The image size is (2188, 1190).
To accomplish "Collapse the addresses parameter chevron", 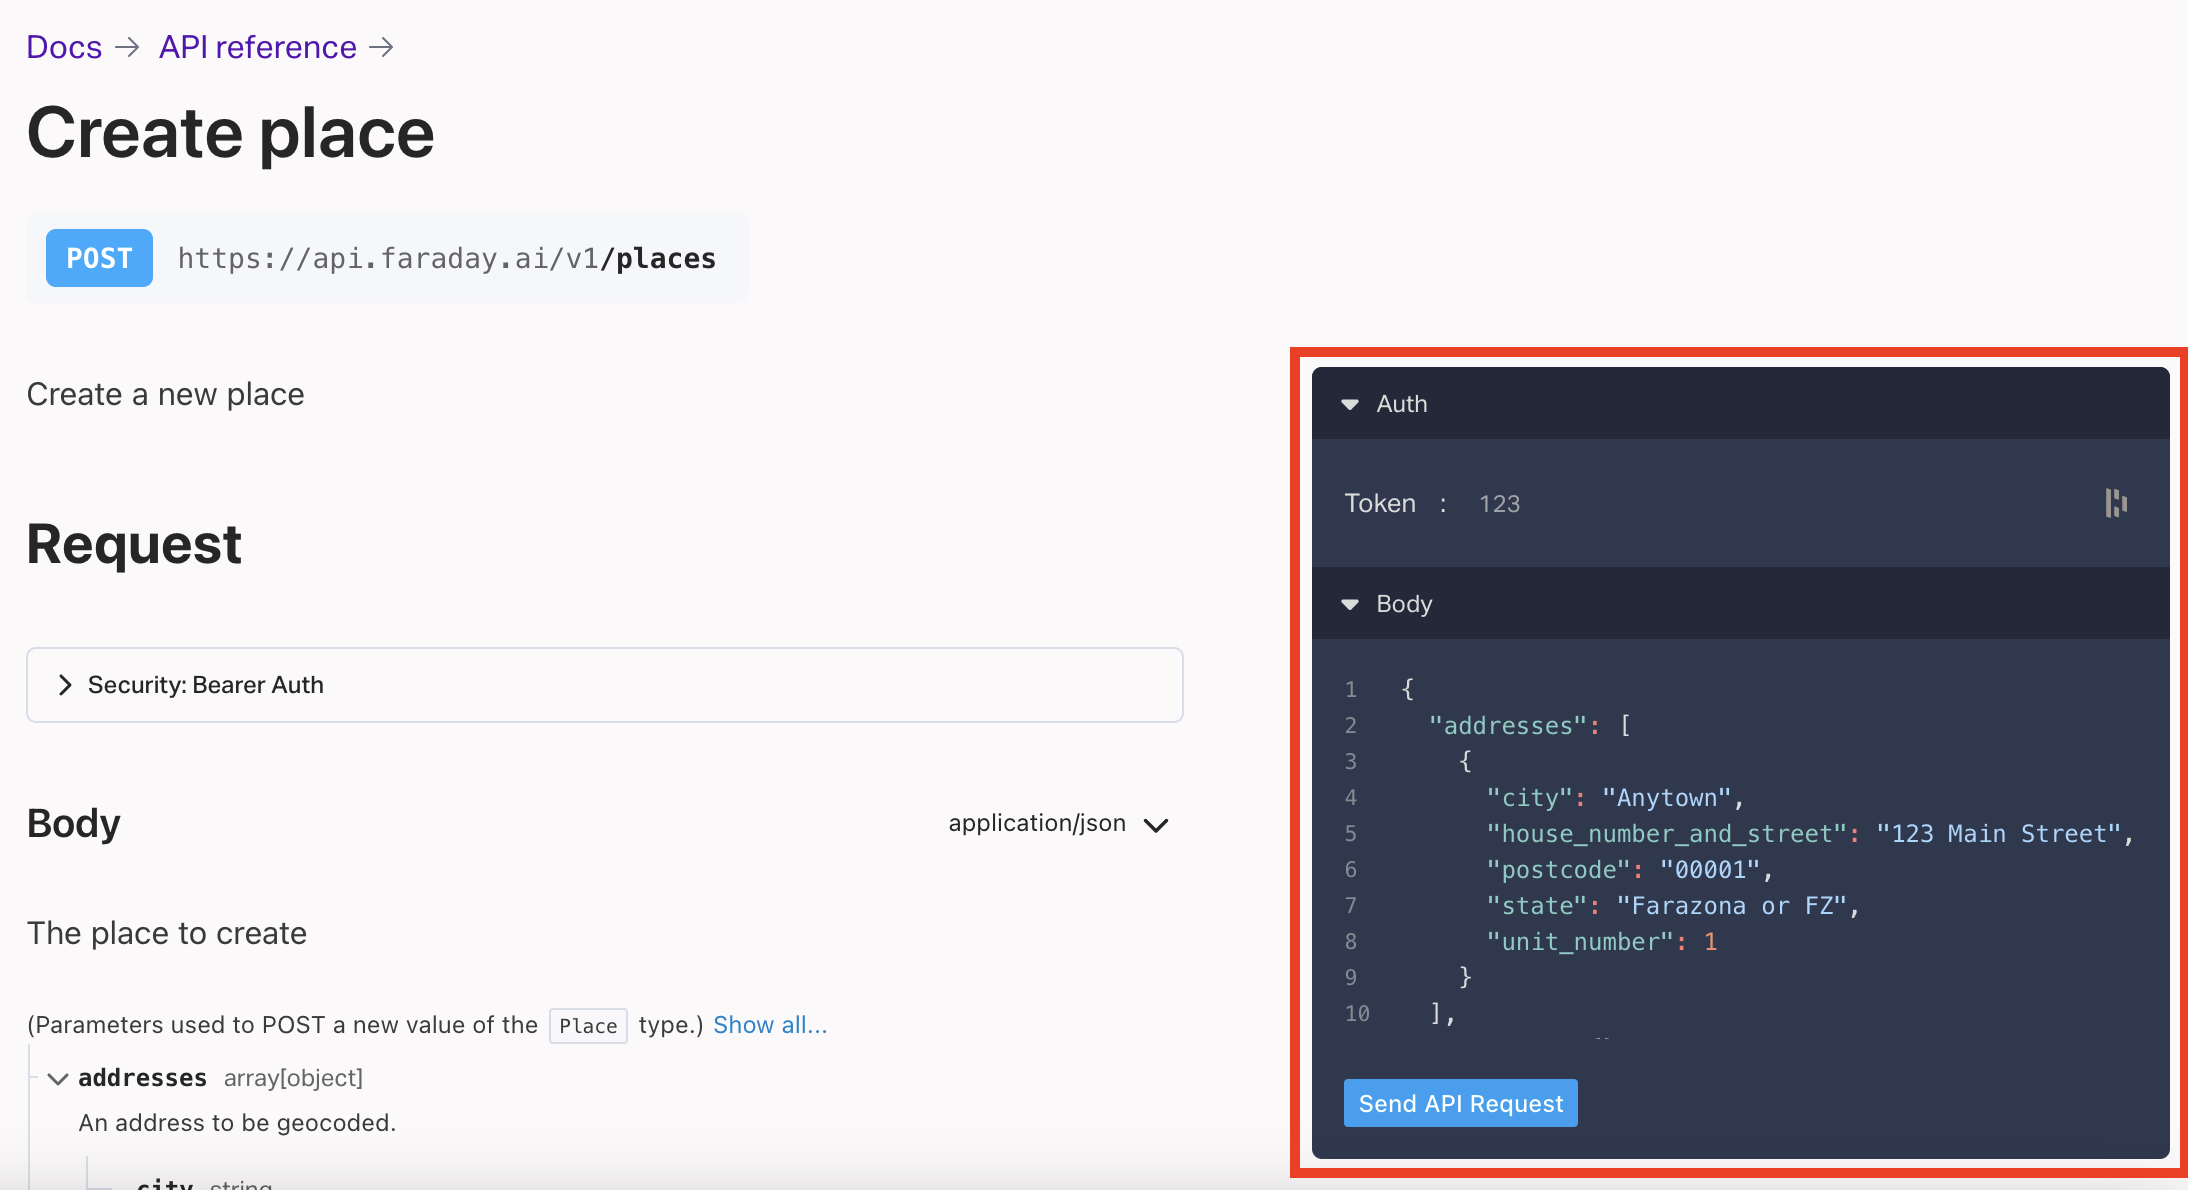I will [58, 1078].
